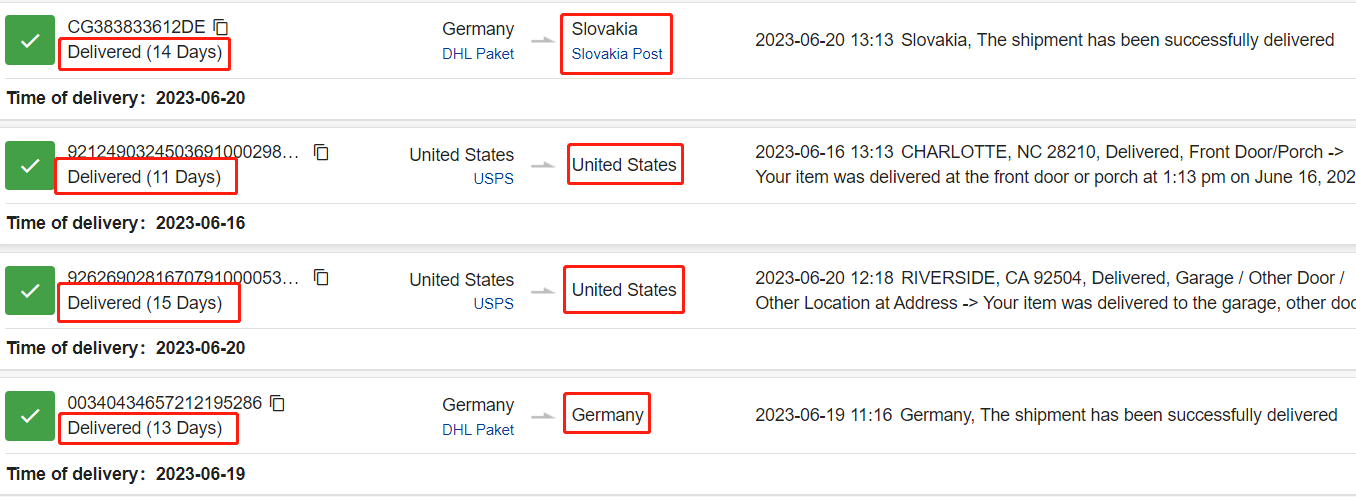Select the Delivered (14 Days) status
Screen dimensions: 1356x497
[x=145, y=52]
